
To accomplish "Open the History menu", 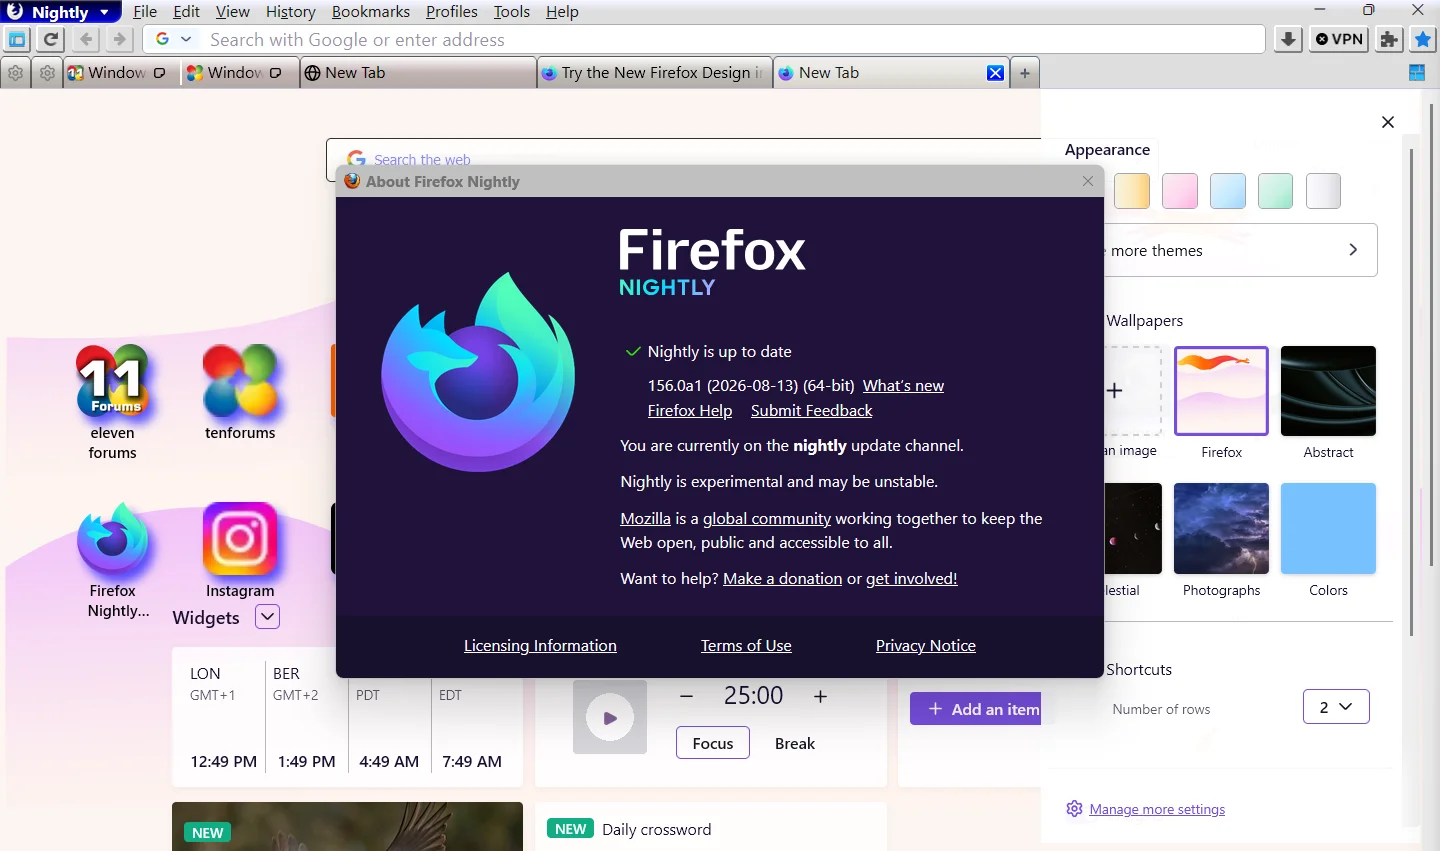I will click(x=290, y=12).
